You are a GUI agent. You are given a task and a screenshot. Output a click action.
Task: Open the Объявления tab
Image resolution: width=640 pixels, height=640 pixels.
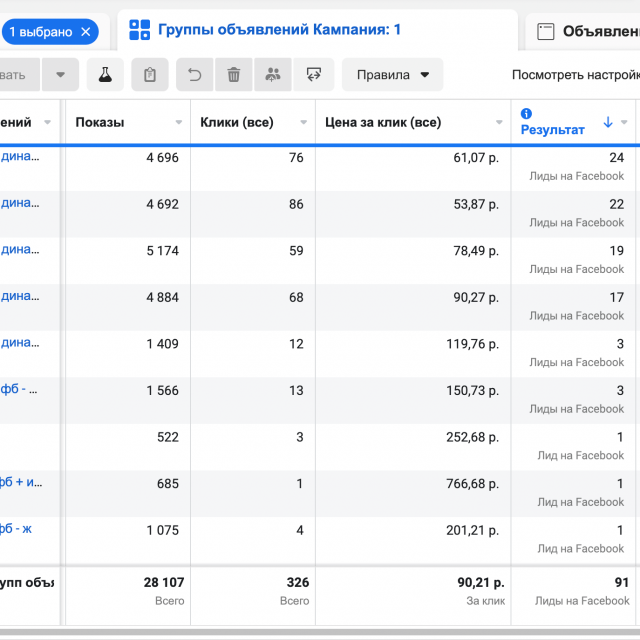click(589, 31)
